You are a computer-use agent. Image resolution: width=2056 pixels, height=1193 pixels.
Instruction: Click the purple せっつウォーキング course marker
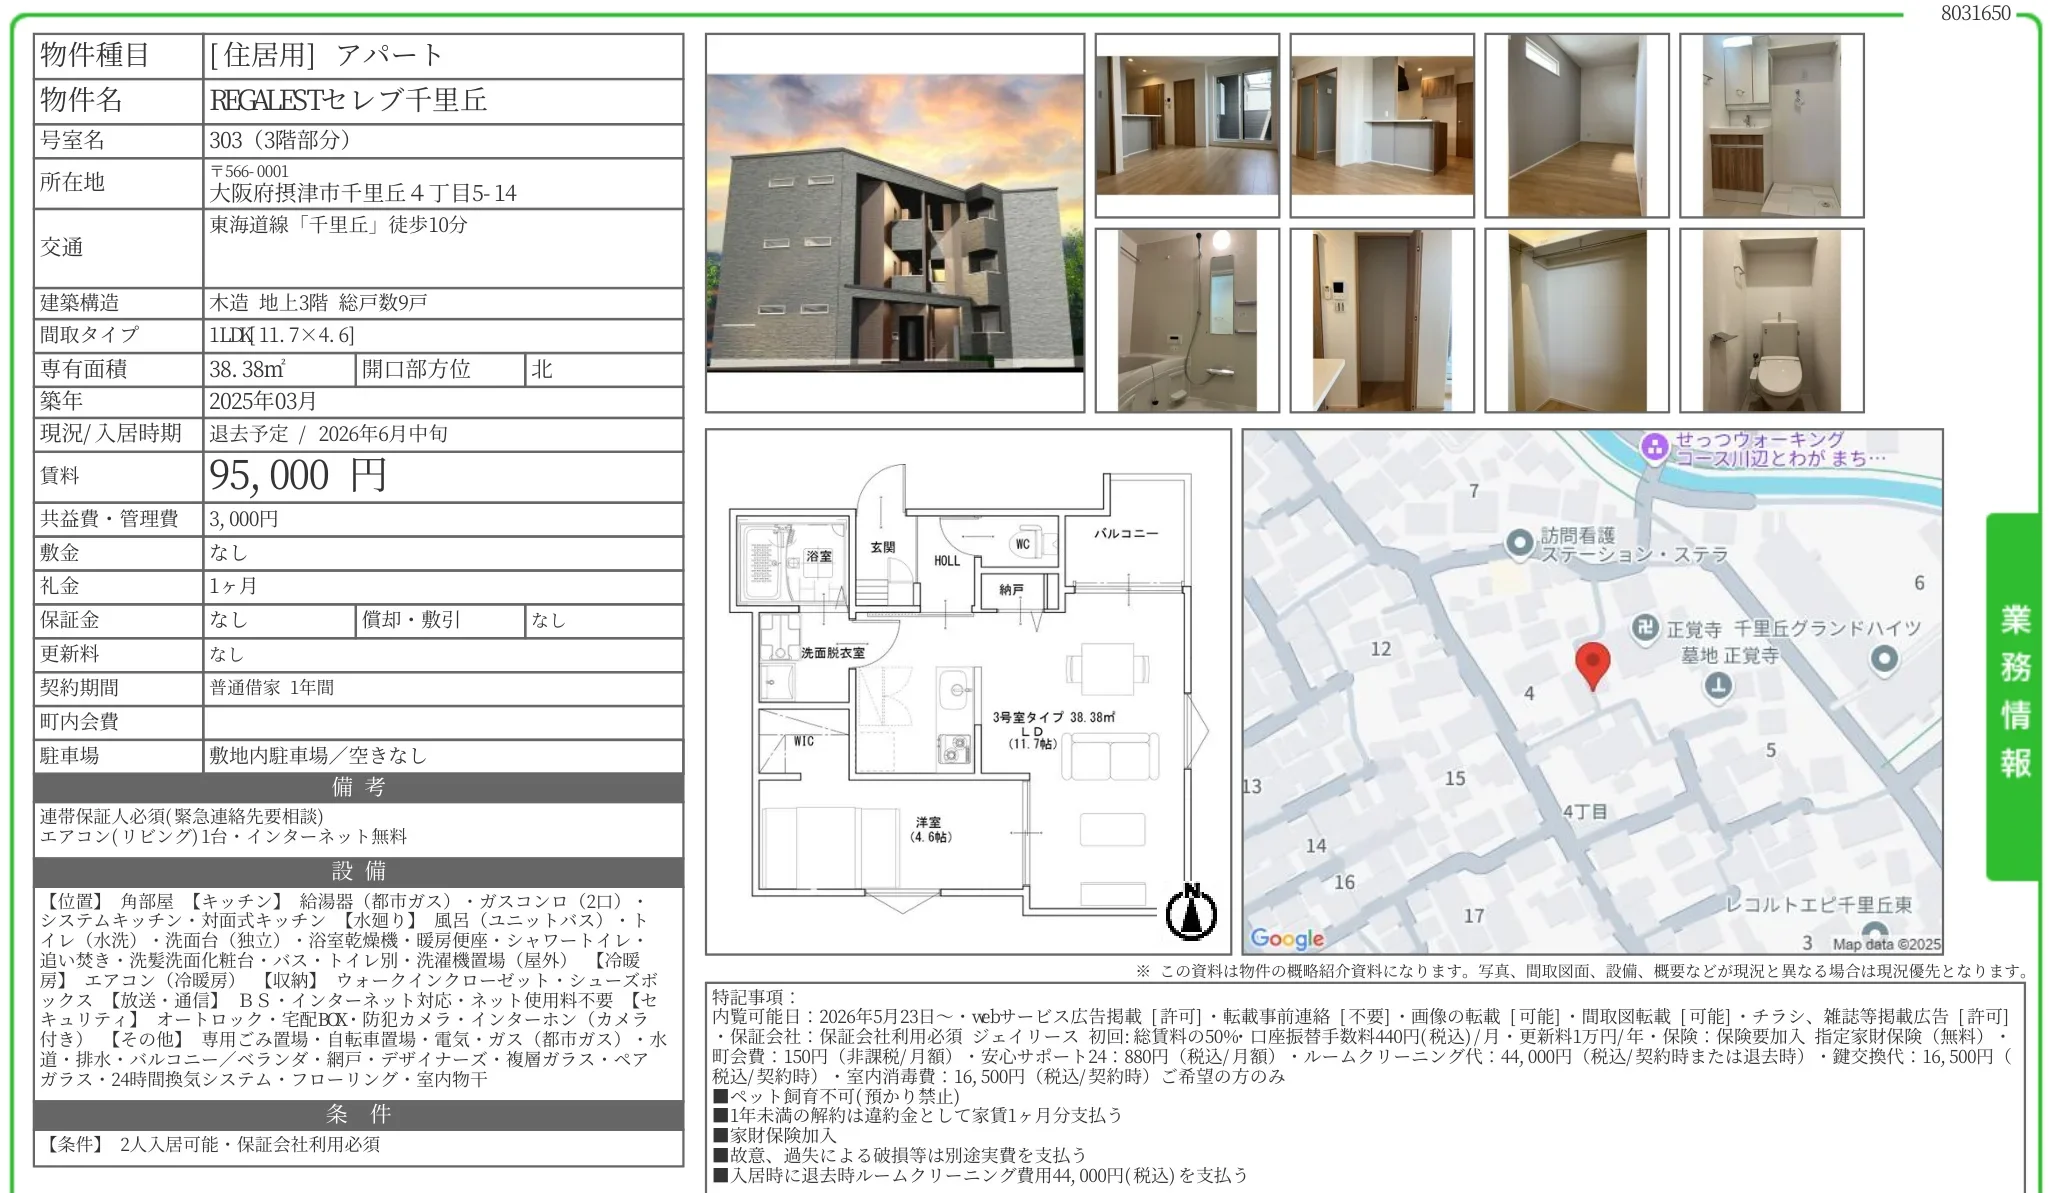1655,446
